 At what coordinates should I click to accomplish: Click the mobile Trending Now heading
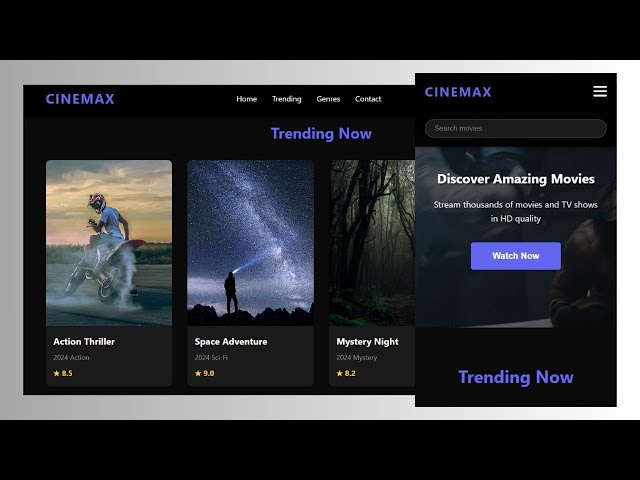[x=516, y=377]
